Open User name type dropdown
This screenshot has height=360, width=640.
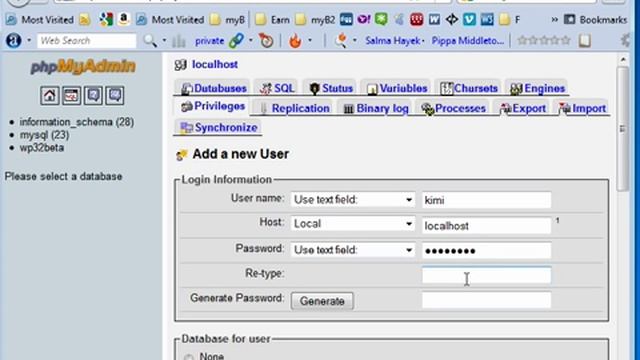coord(353,200)
